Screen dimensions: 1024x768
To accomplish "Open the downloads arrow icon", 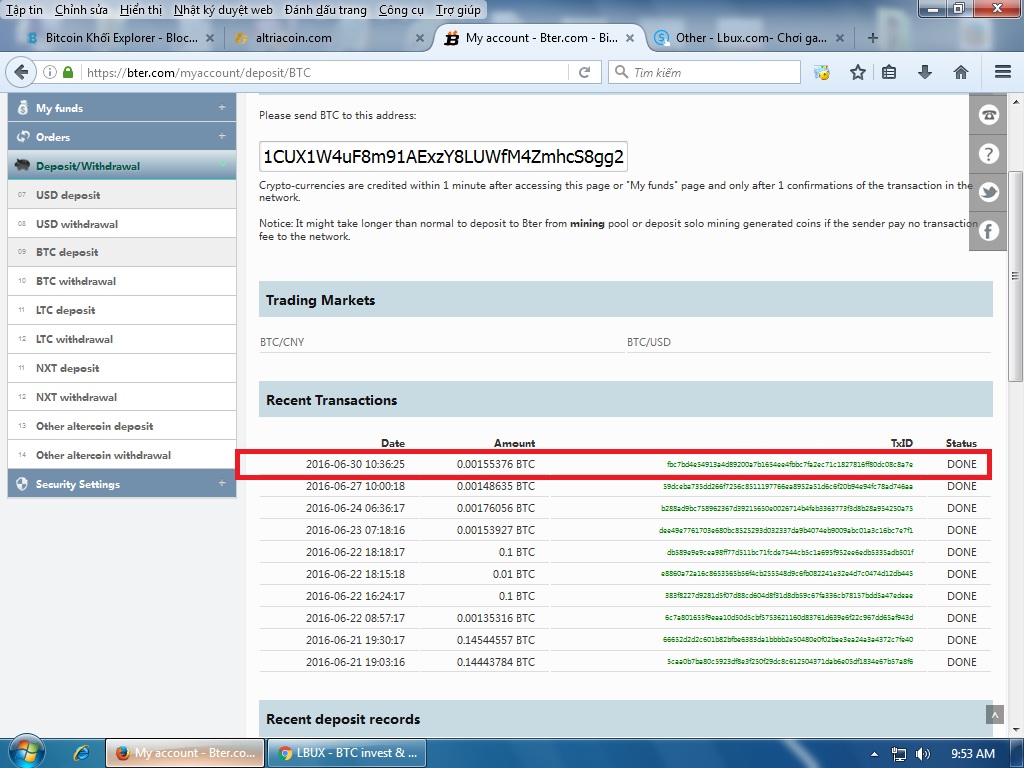I will pyautogui.click(x=924, y=72).
